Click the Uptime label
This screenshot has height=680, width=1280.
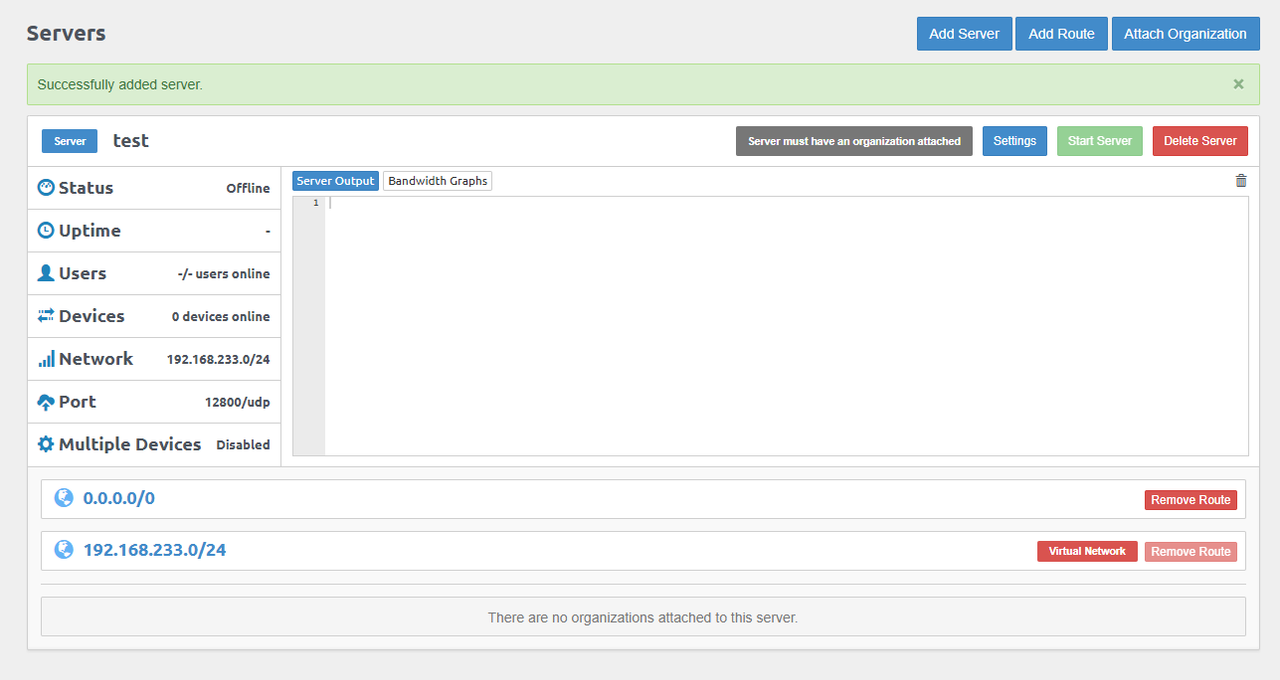point(90,231)
